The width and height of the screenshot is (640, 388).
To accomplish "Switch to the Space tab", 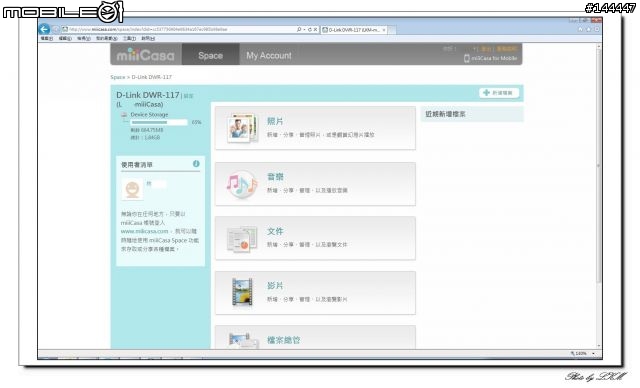I will coord(211,55).
